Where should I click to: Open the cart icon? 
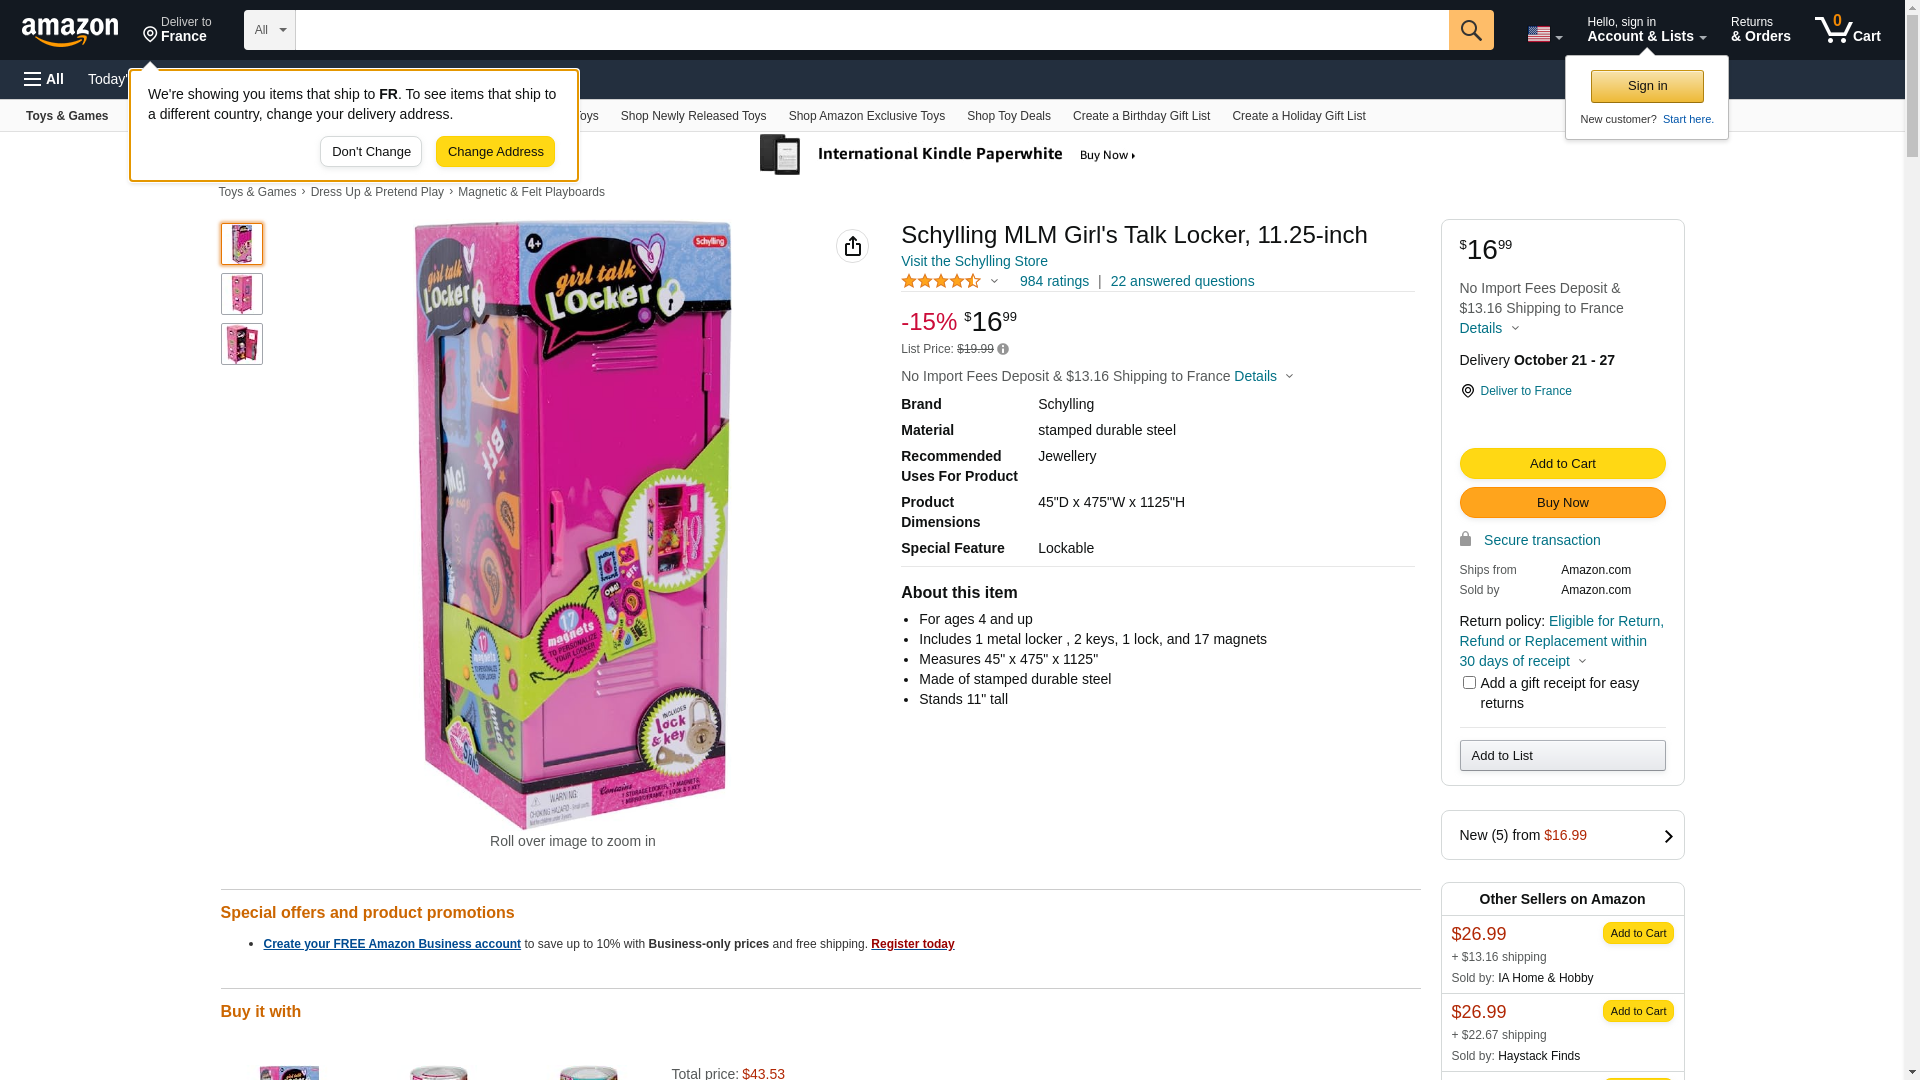point(1848,30)
